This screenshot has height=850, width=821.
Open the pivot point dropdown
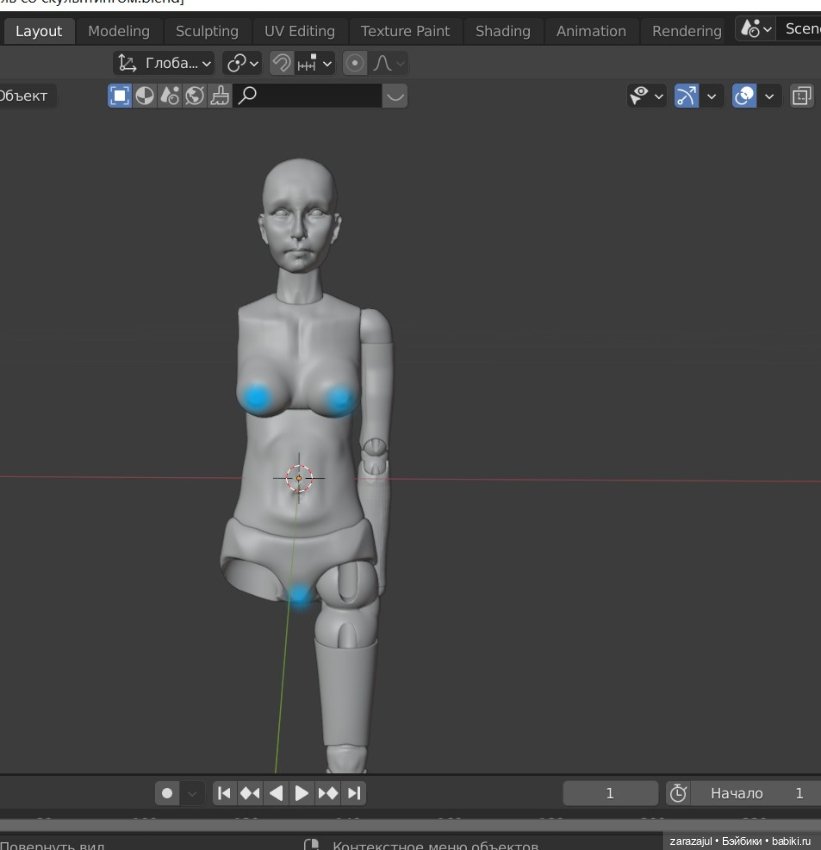pyautogui.click(x=242, y=63)
